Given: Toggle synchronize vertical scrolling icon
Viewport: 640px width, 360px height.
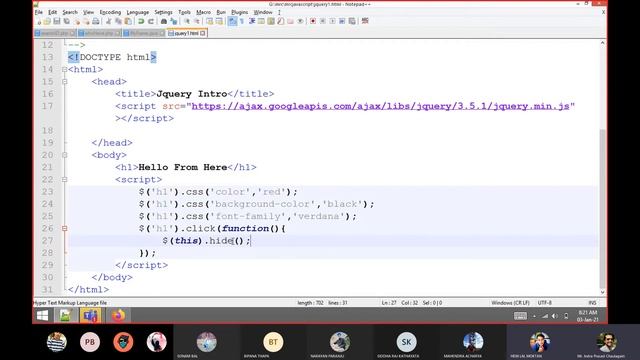Looking at the screenshot, I should pos(209,21).
